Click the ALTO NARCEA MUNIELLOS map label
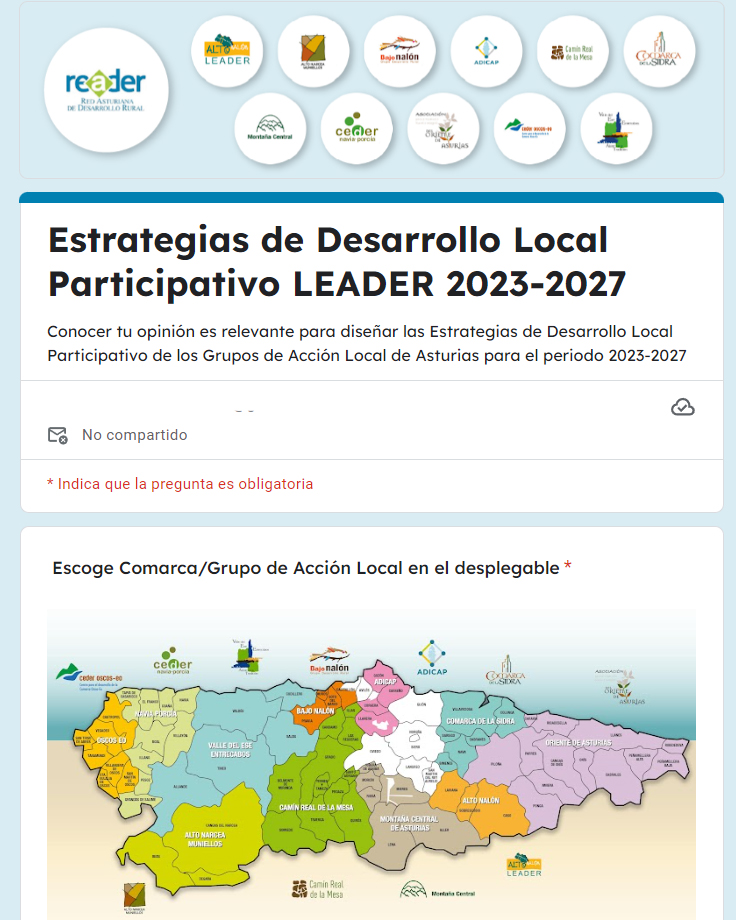 click(x=205, y=839)
